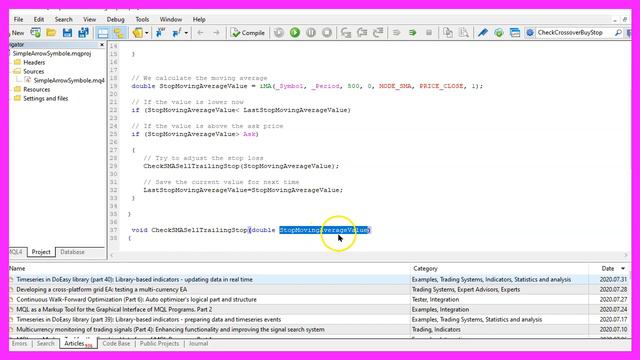Open 'MQL as a Markup Tool' Part 2 article
640x360 pixels.
coord(114,309)
